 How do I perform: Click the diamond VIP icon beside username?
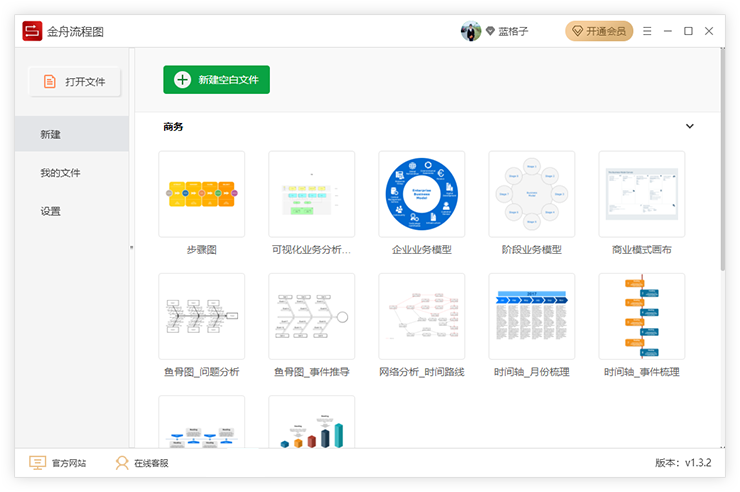(x=490, y=32)
